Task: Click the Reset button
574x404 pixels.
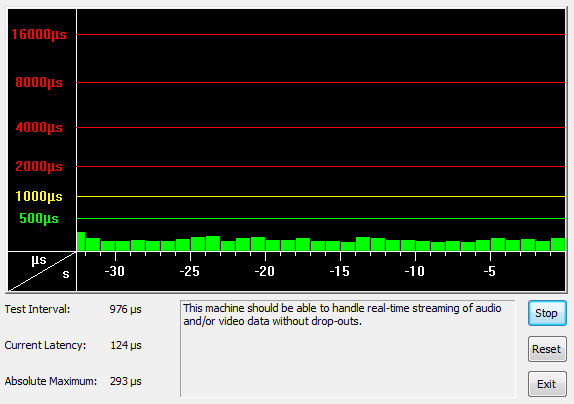Action: pyautogui.click(x=547, y=349)
